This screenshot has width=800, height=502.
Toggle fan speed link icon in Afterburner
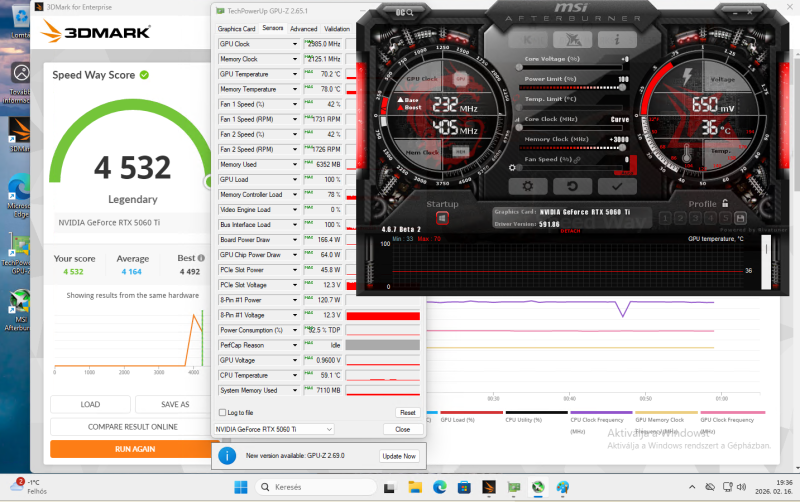click(x=577, y=160)
